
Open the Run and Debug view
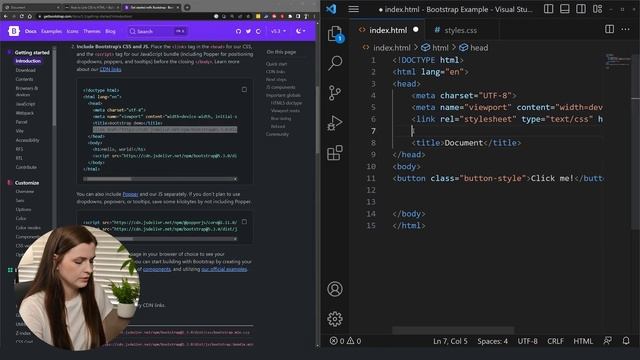[x=335, y=123]
